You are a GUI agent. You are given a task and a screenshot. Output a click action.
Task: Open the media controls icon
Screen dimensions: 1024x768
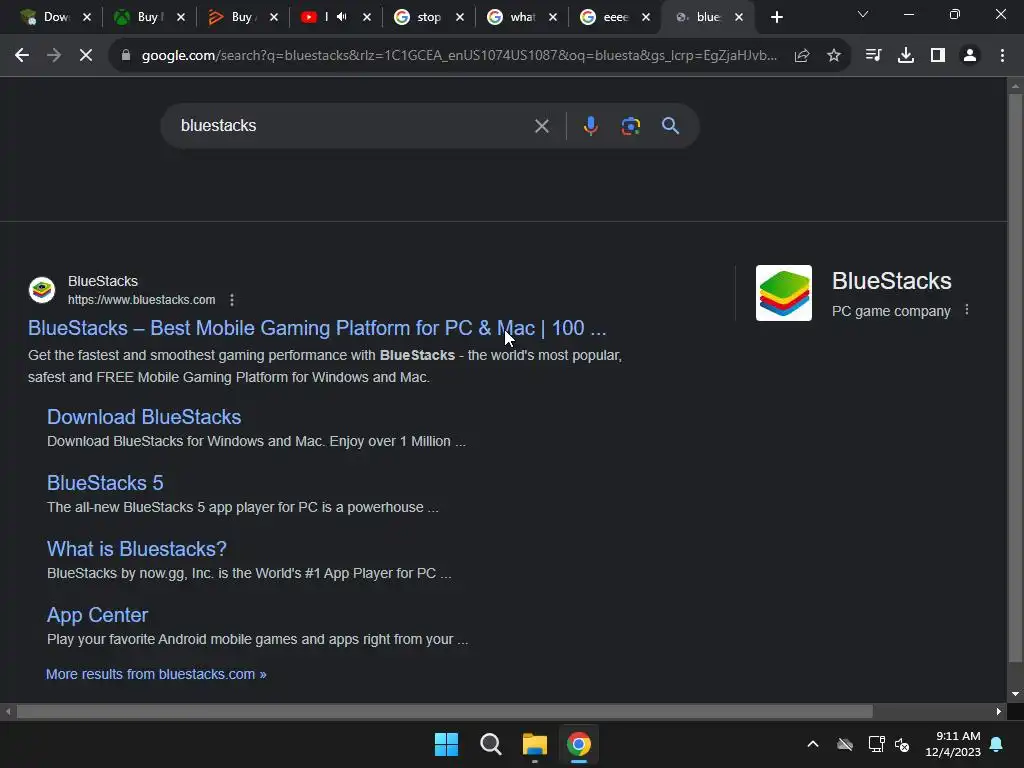tap(873, 56)
